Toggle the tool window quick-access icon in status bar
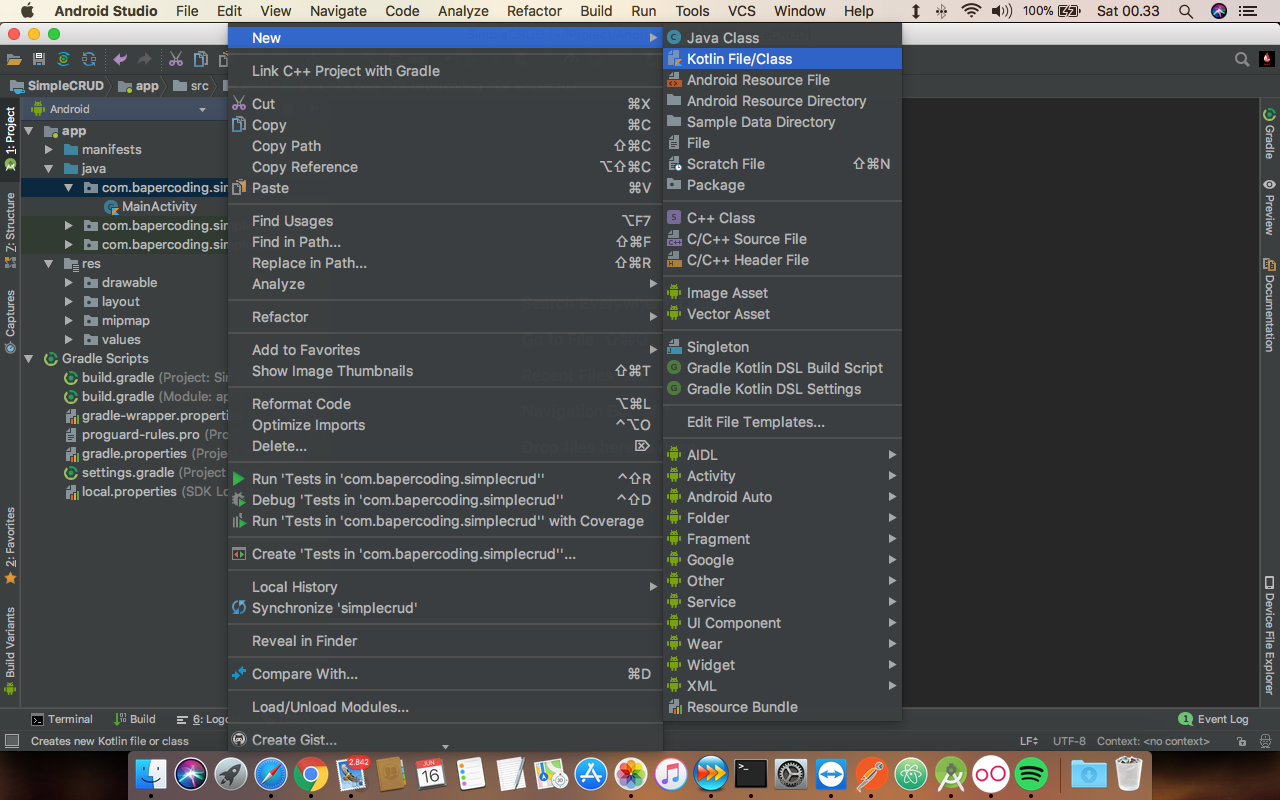 [x=12, y=741]
